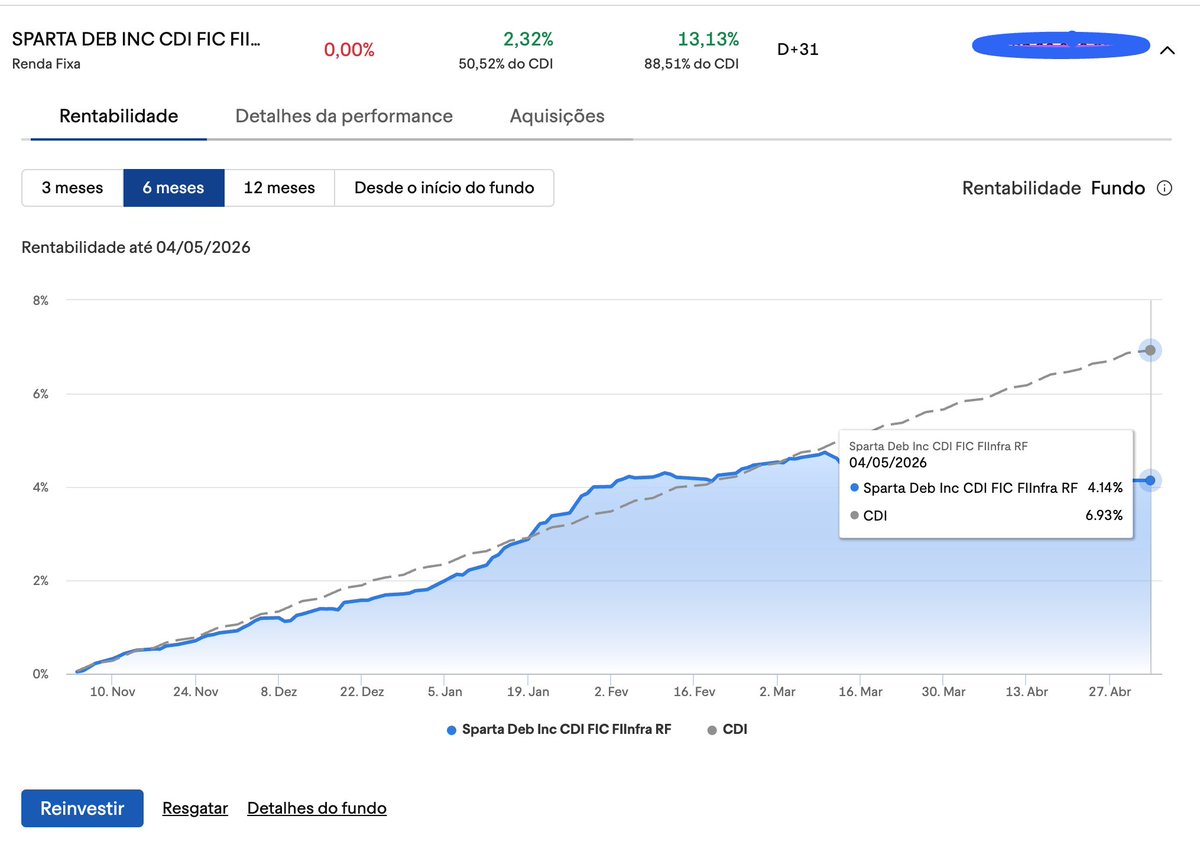Select Desde o início do fundo period

click(x=444, y=188)
